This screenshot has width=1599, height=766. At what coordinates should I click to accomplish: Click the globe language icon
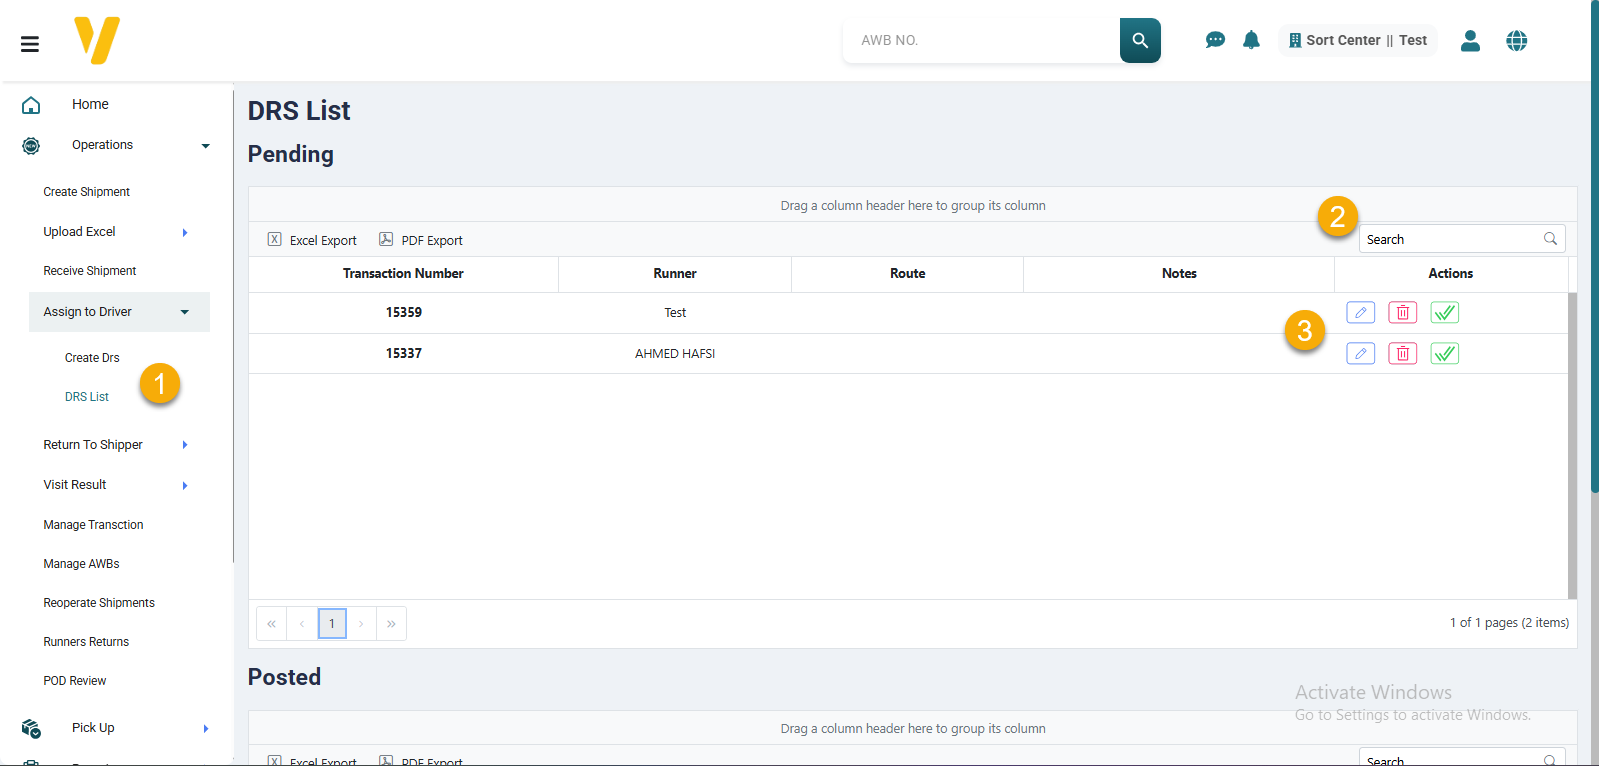tap(1517, 41)
